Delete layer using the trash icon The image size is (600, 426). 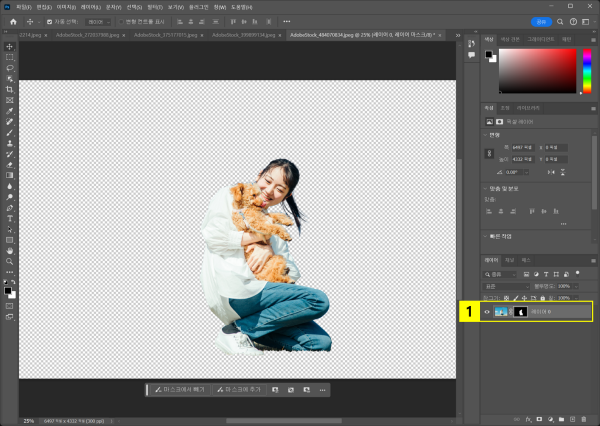pos(584,418)
